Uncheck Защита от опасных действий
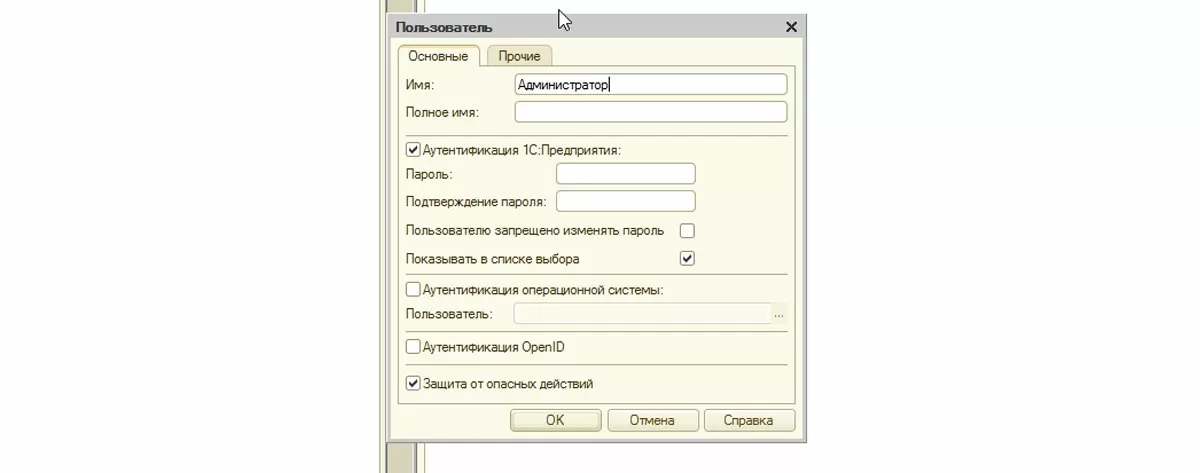1200x473 pixels. pyautogui.click(x=413, y=383)
